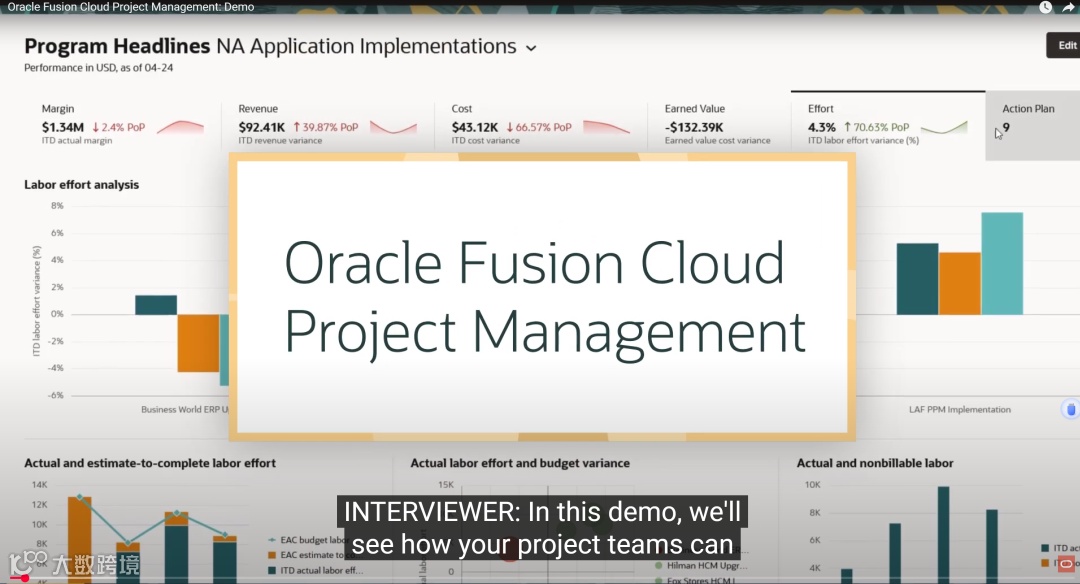Image resolution: width=1080 pixels, height=584 pixels.
Task: Select the Margin headline tile
Action: click(123, 124)
